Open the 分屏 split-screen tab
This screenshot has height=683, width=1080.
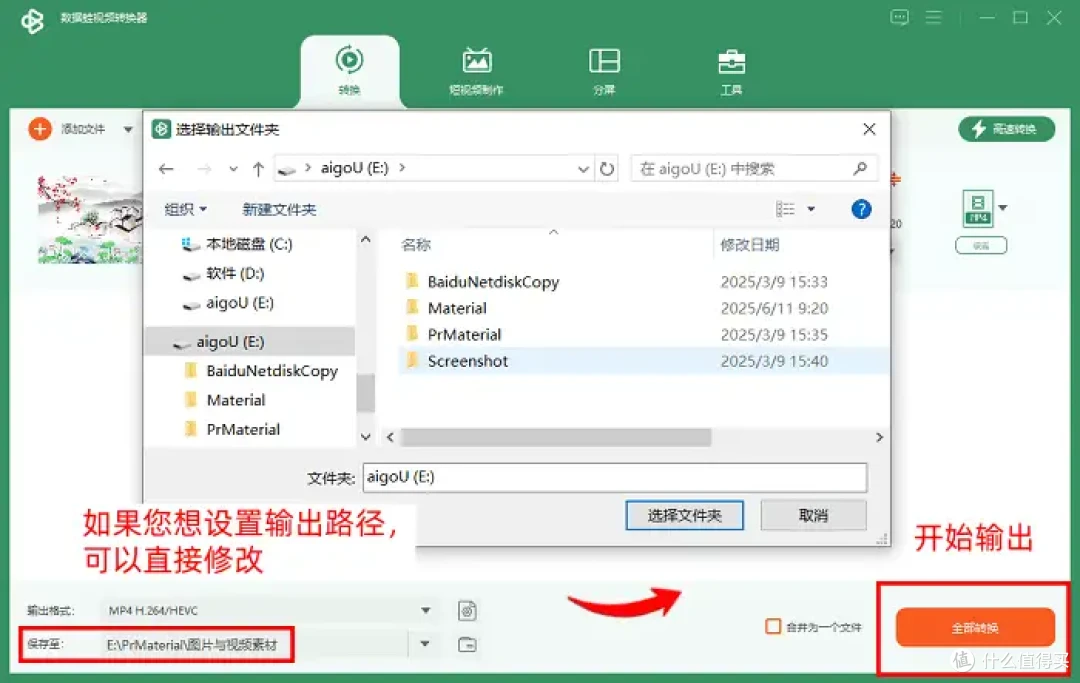(604, 71)
